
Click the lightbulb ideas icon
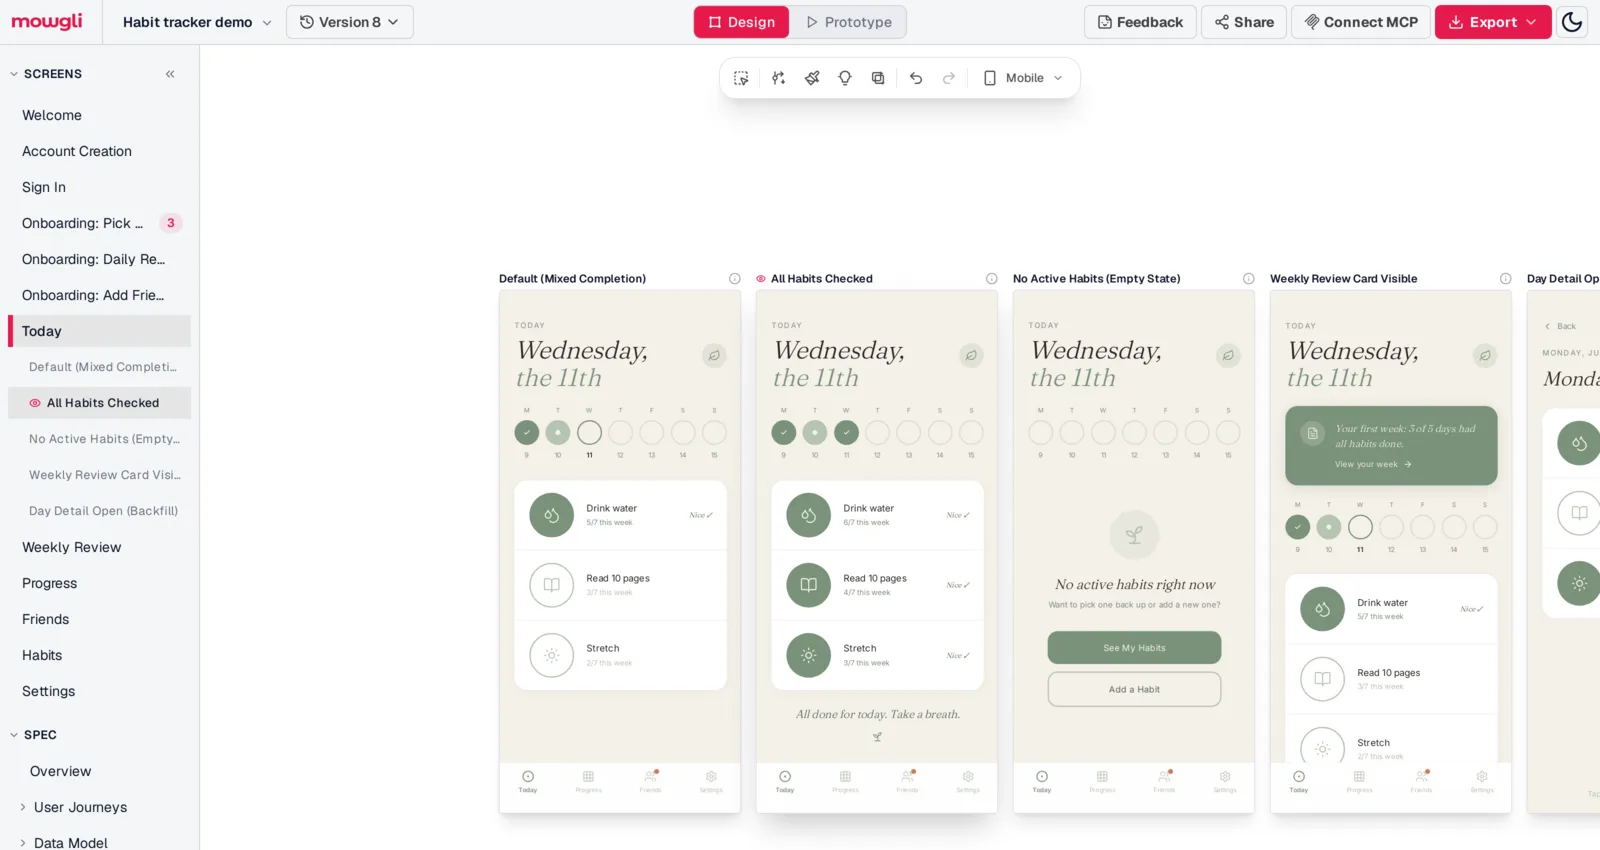point(845,78)
